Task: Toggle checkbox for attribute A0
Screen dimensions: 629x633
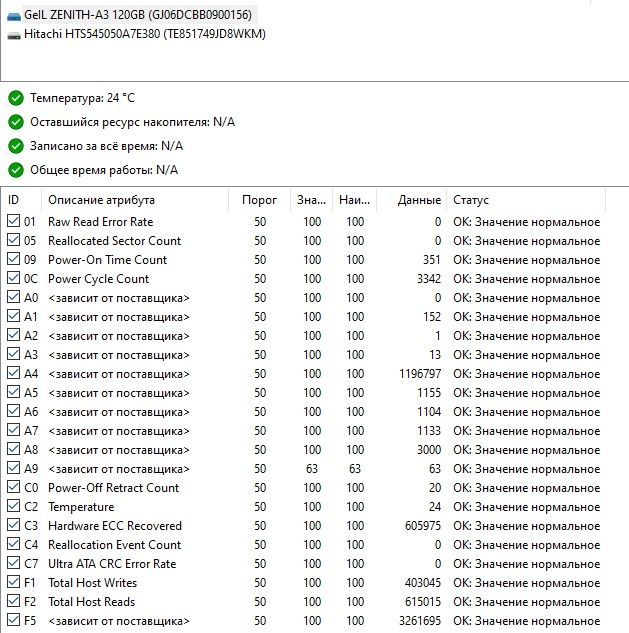Action: (x=13, y=297)
